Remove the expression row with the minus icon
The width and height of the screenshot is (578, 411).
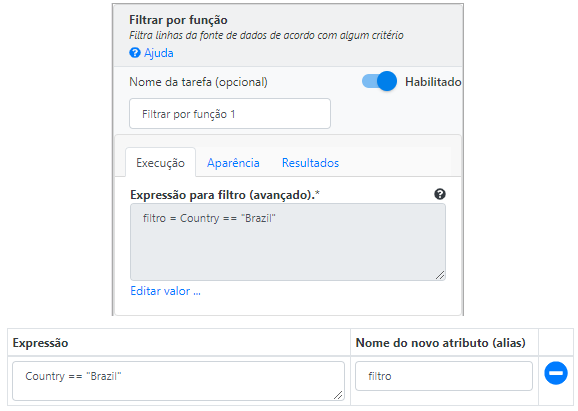click(556, 373)
